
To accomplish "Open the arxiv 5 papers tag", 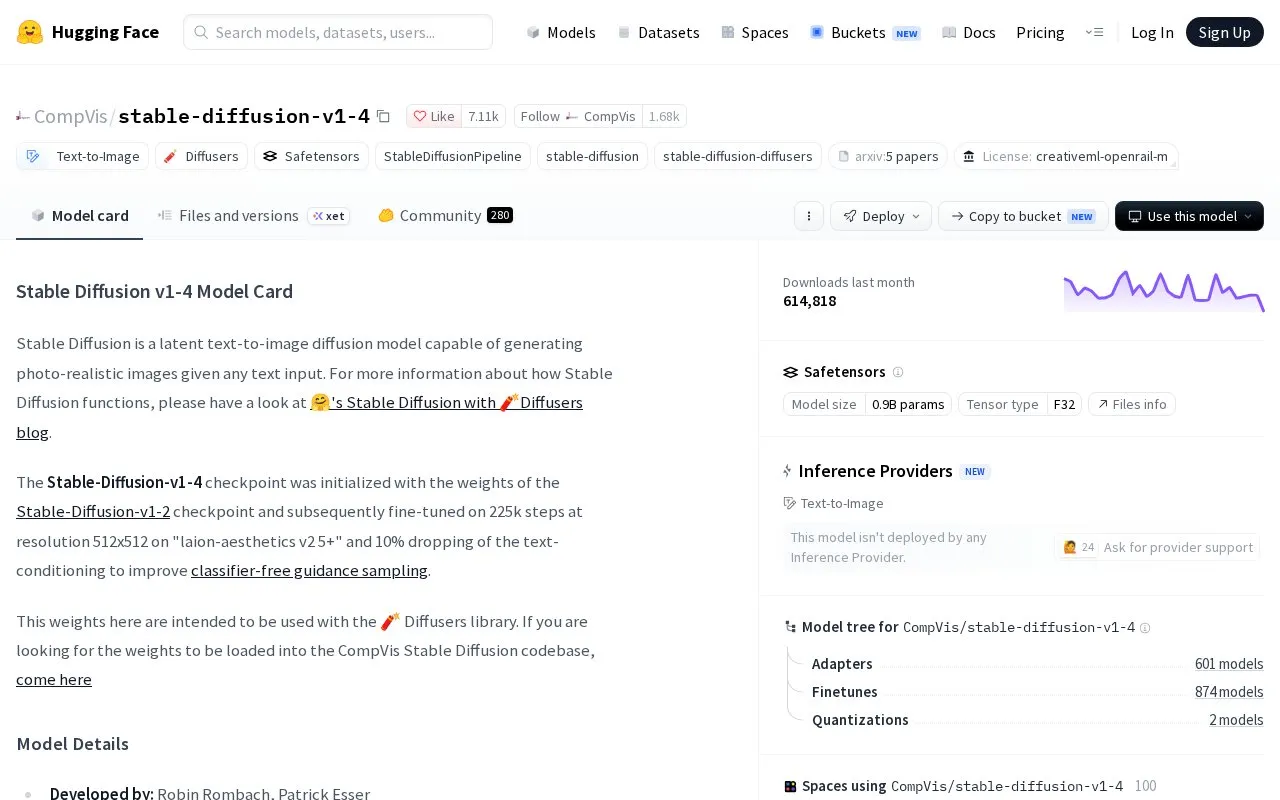I will (x=888, y=156).
